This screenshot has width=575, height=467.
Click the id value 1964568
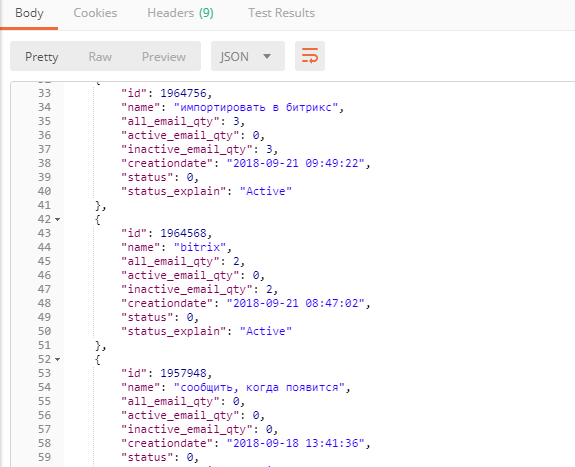(x=183, y=233)
